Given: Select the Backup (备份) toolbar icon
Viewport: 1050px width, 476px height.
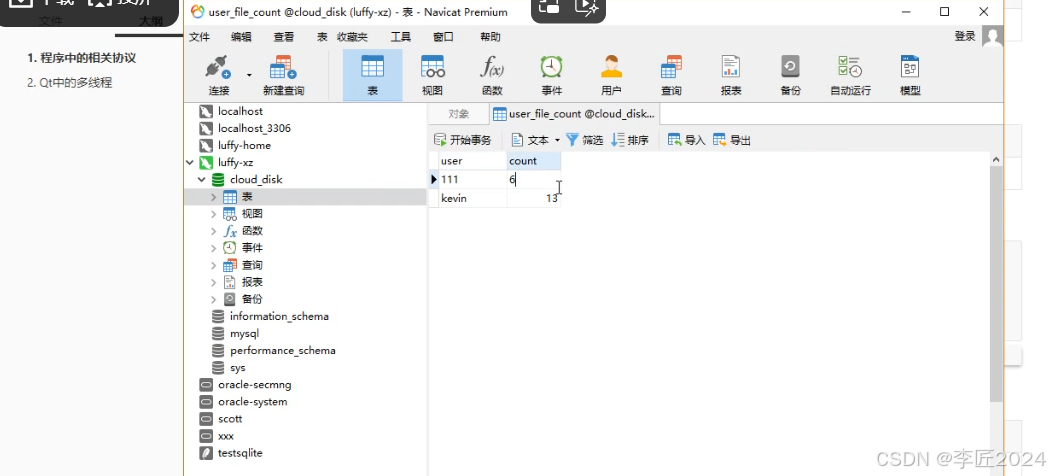Looking at the screenshot, I should (x=790, y=75).
